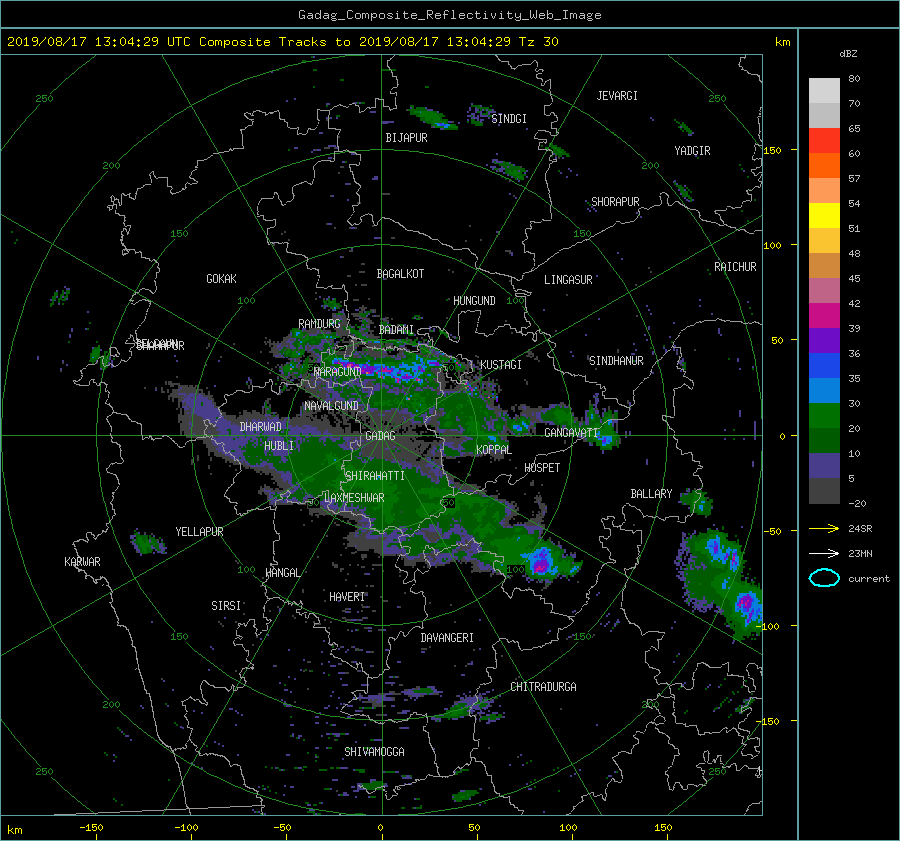Click the 'KOPPAL' city label

pyautogui.click(x=494, y=450)
